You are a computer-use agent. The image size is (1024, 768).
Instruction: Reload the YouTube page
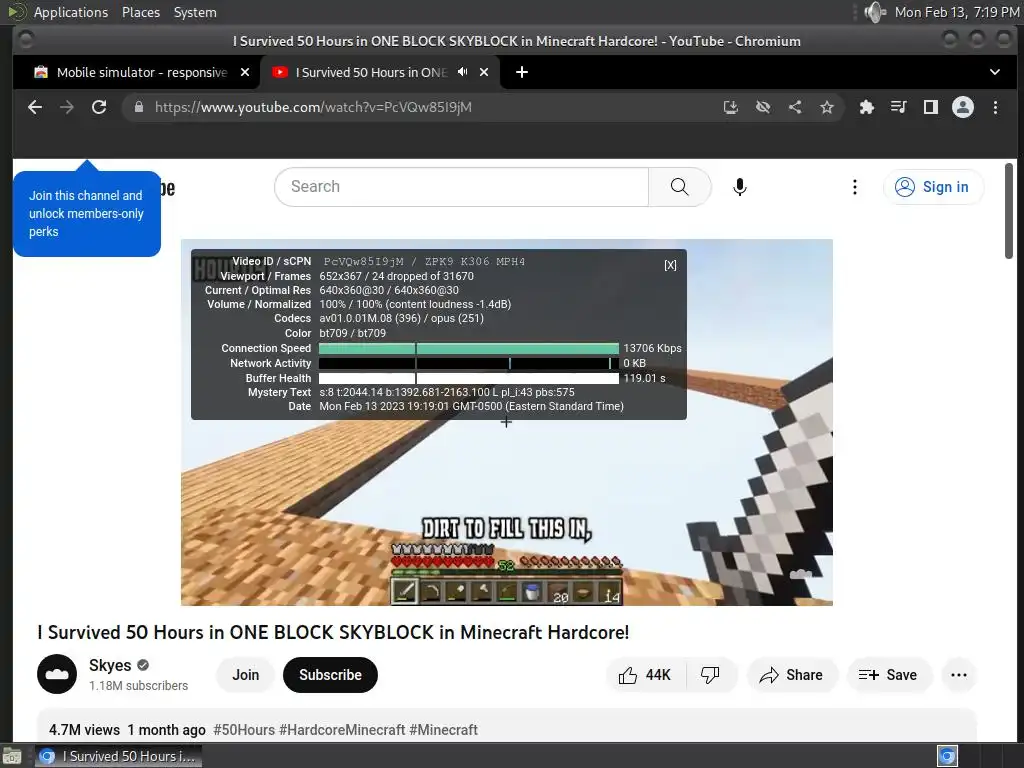tap(99, 107)
